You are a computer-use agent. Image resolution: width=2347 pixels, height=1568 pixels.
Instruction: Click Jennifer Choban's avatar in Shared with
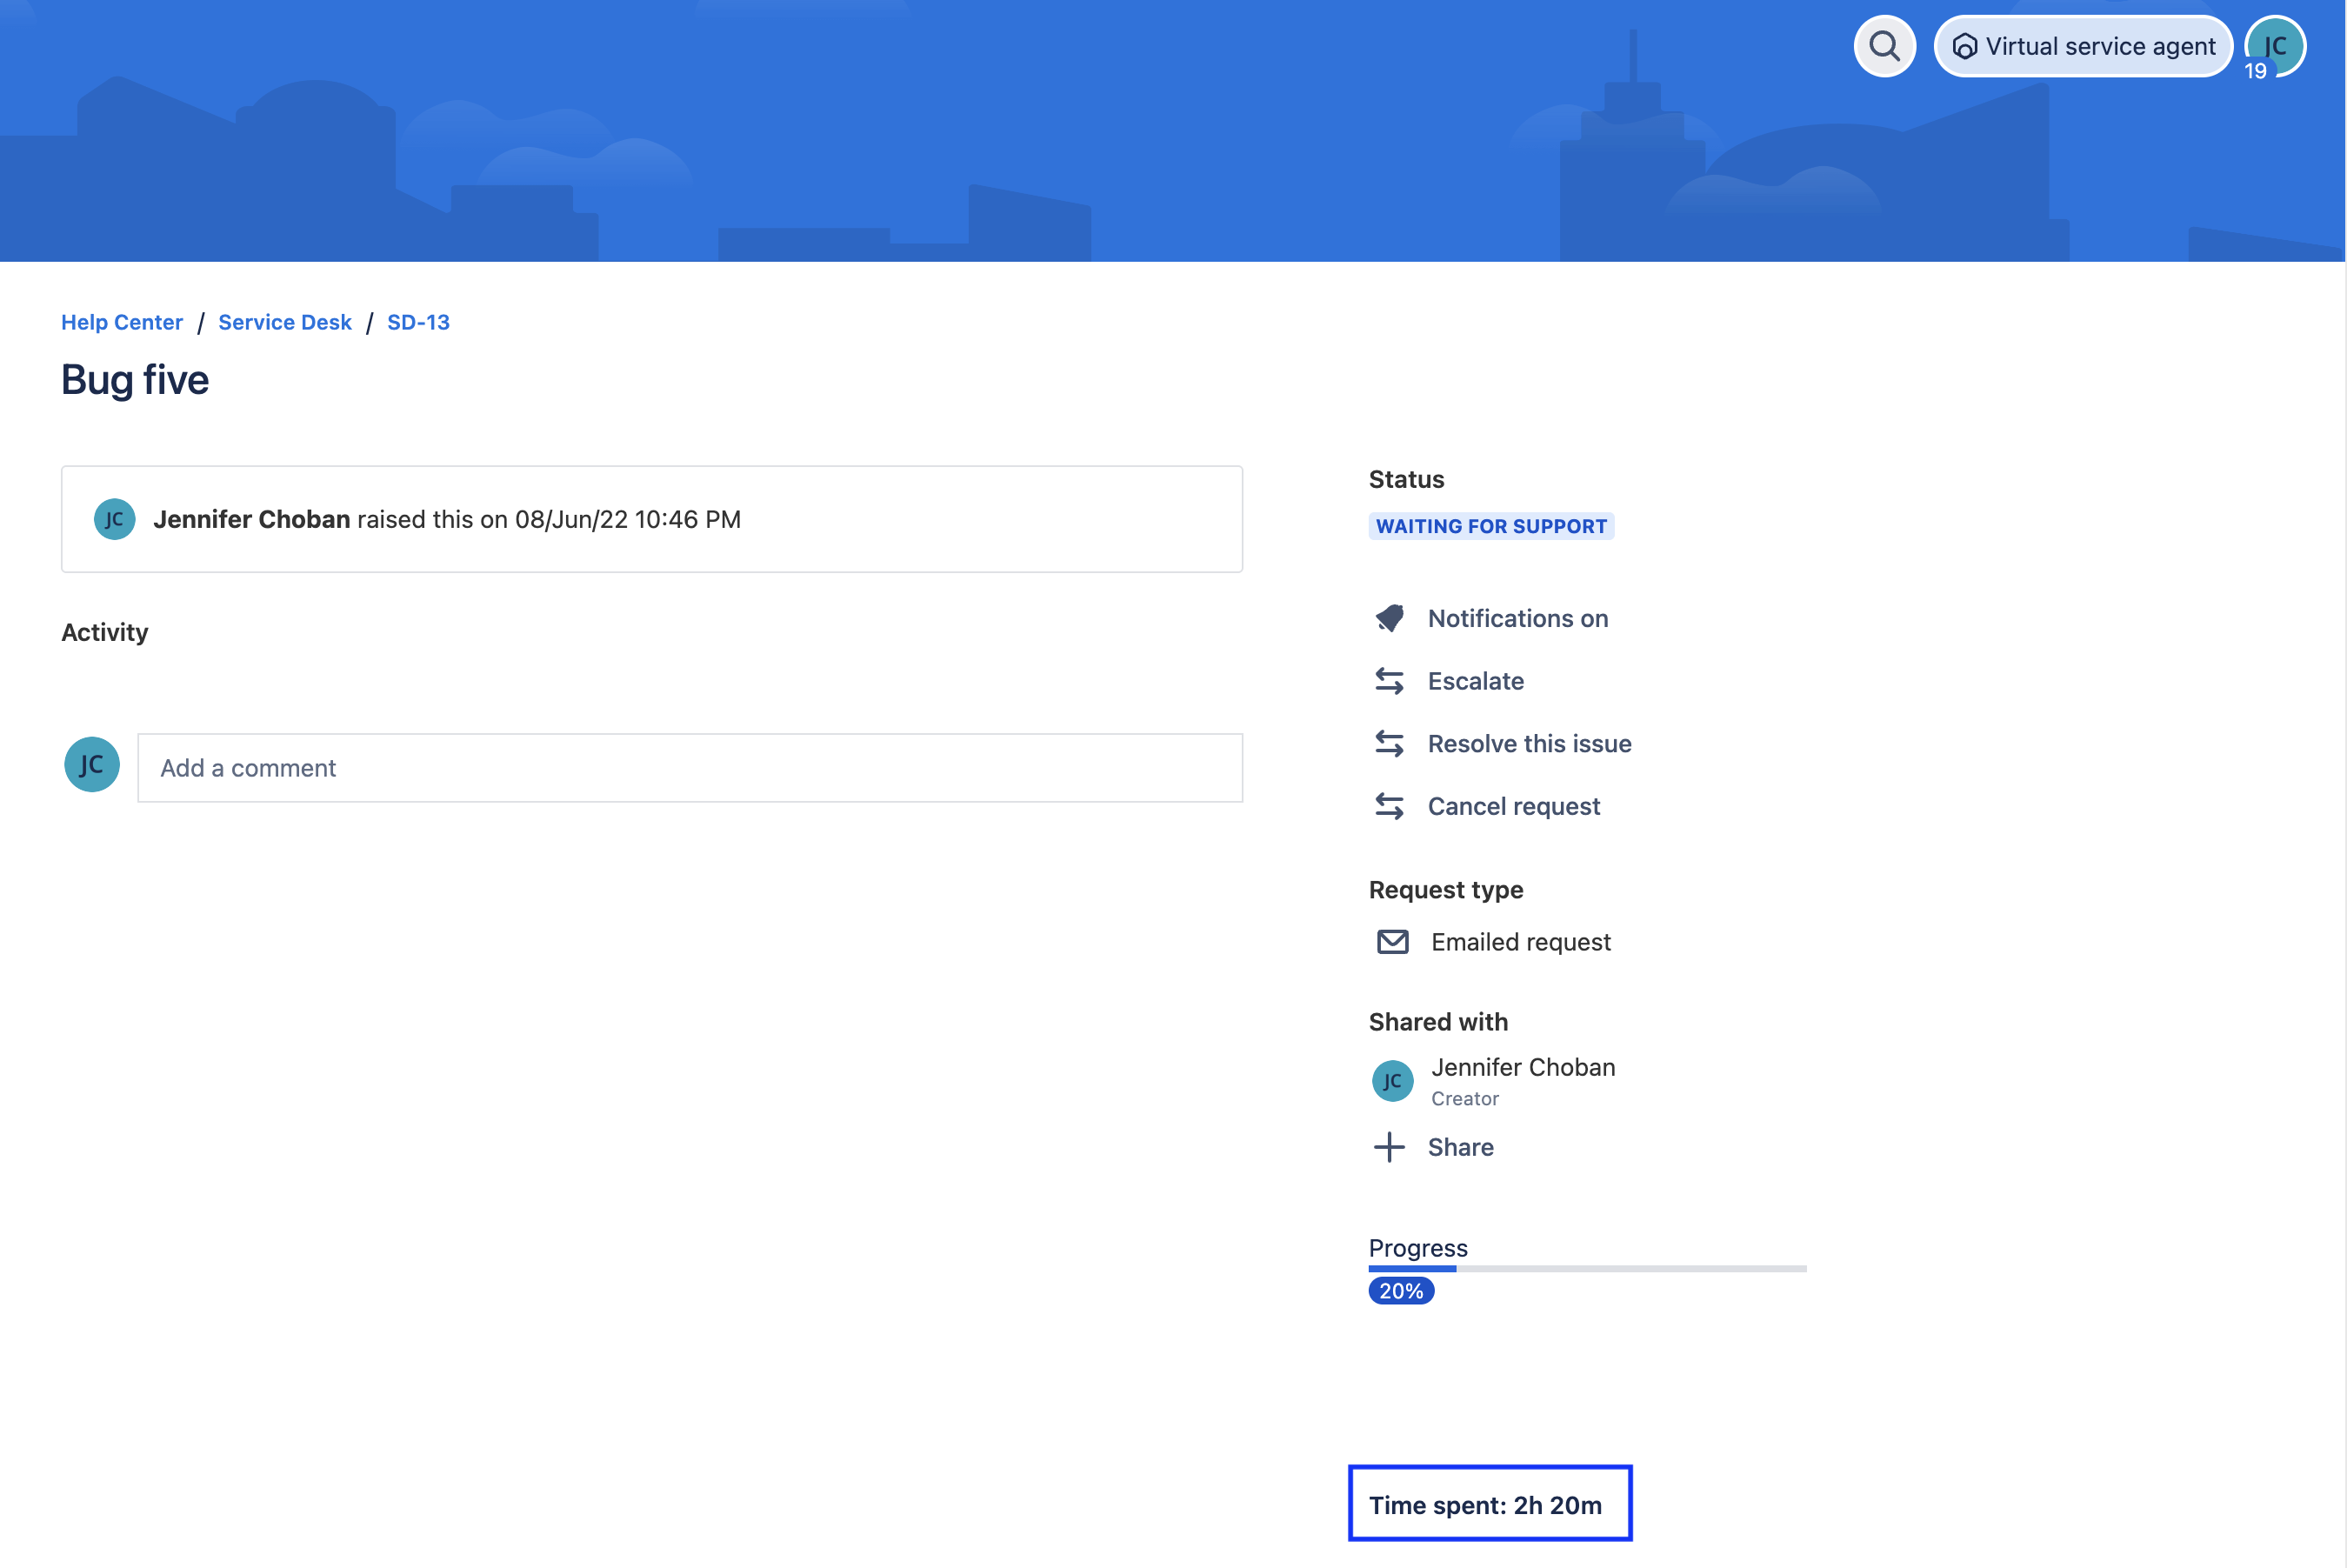click(x=1392, y=1081)
